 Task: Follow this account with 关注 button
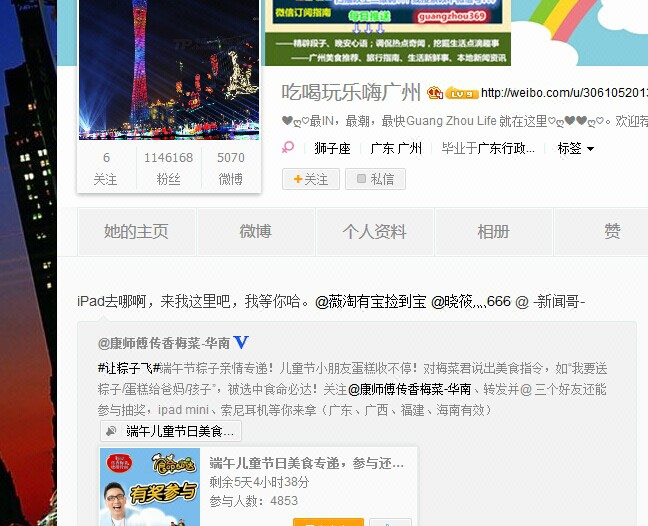(x=311, y=179)
